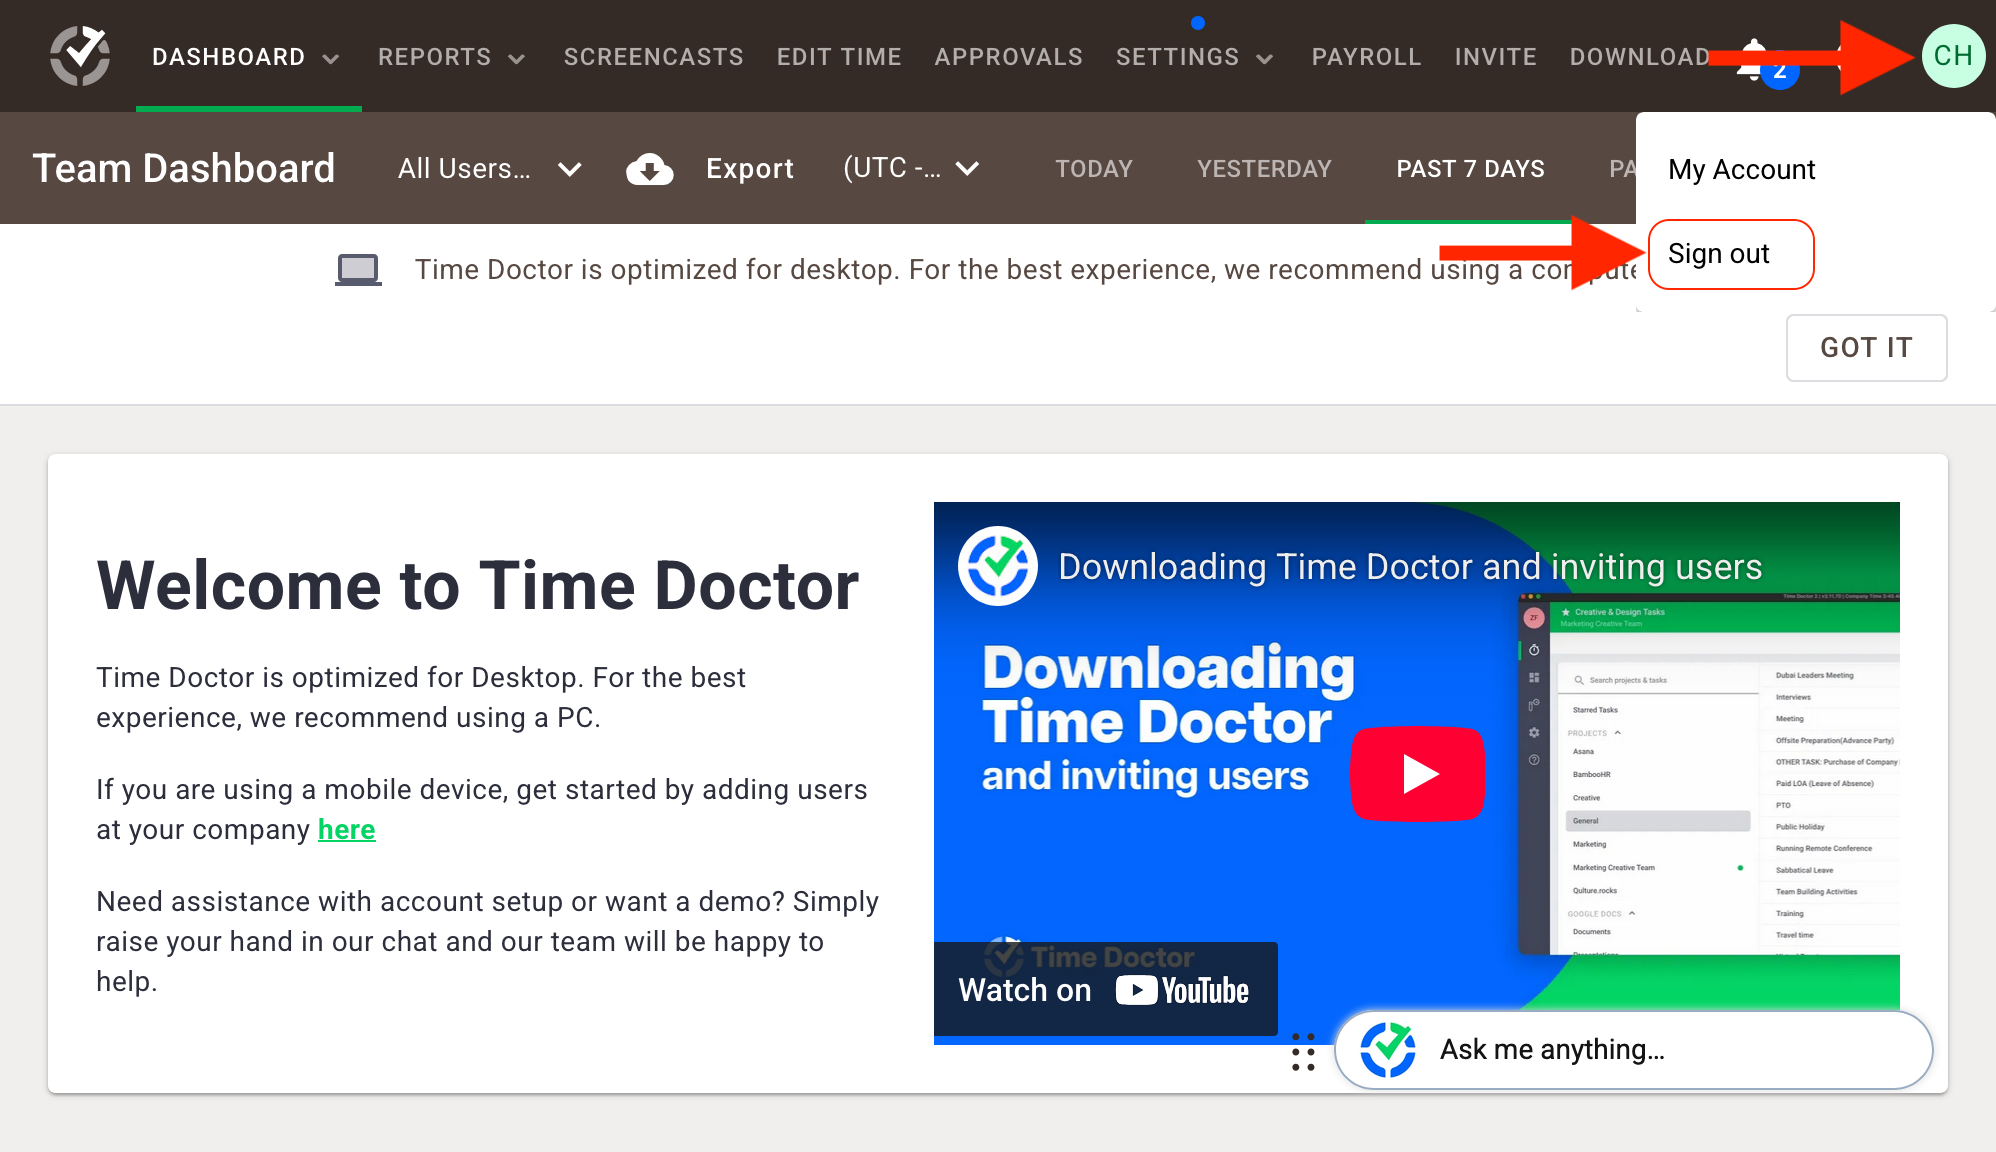This screenshot has height=1152, width=1996.
Task: Select the Past 7 Days tab
Action: tap(1469, 168)
